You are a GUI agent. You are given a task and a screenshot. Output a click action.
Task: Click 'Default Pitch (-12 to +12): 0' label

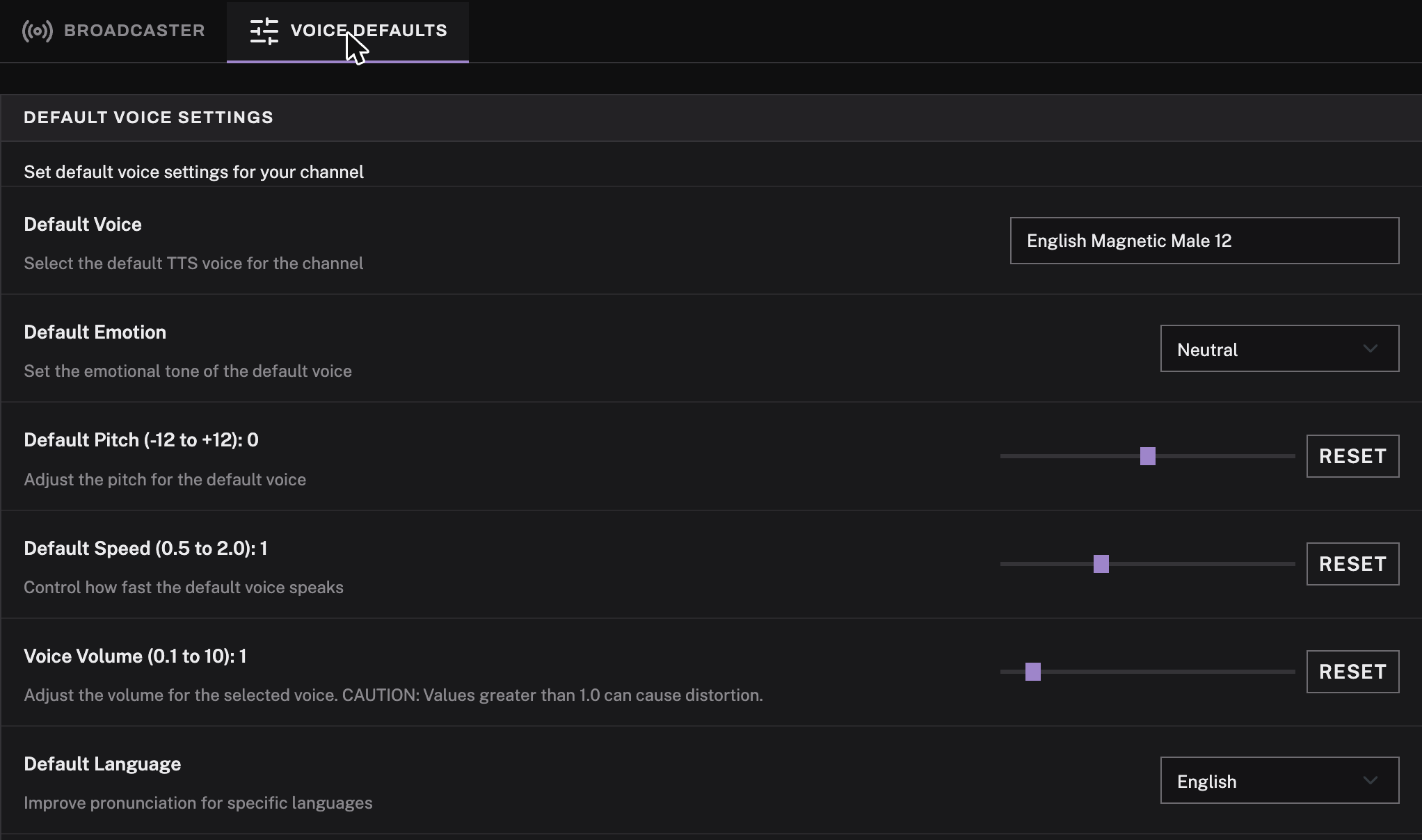141,440
